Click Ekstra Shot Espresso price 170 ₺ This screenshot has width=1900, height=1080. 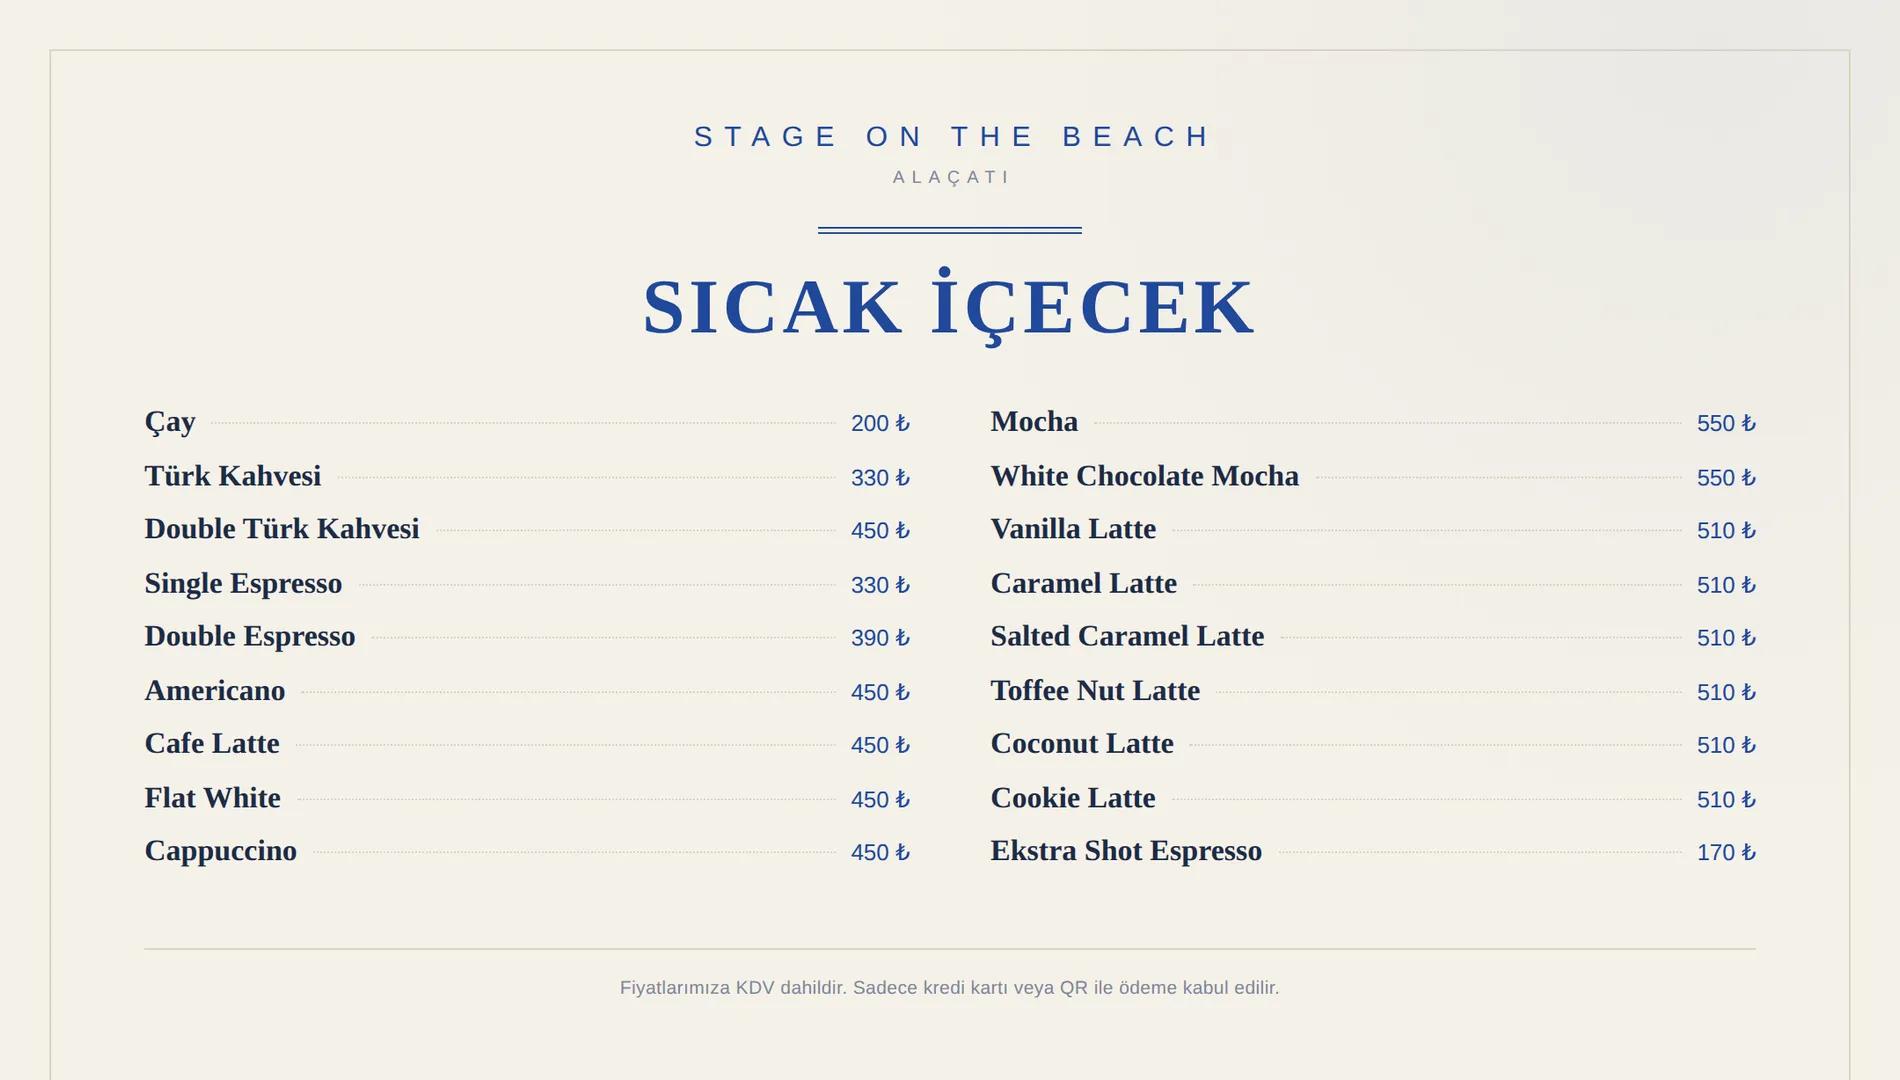click(1726, 853)
